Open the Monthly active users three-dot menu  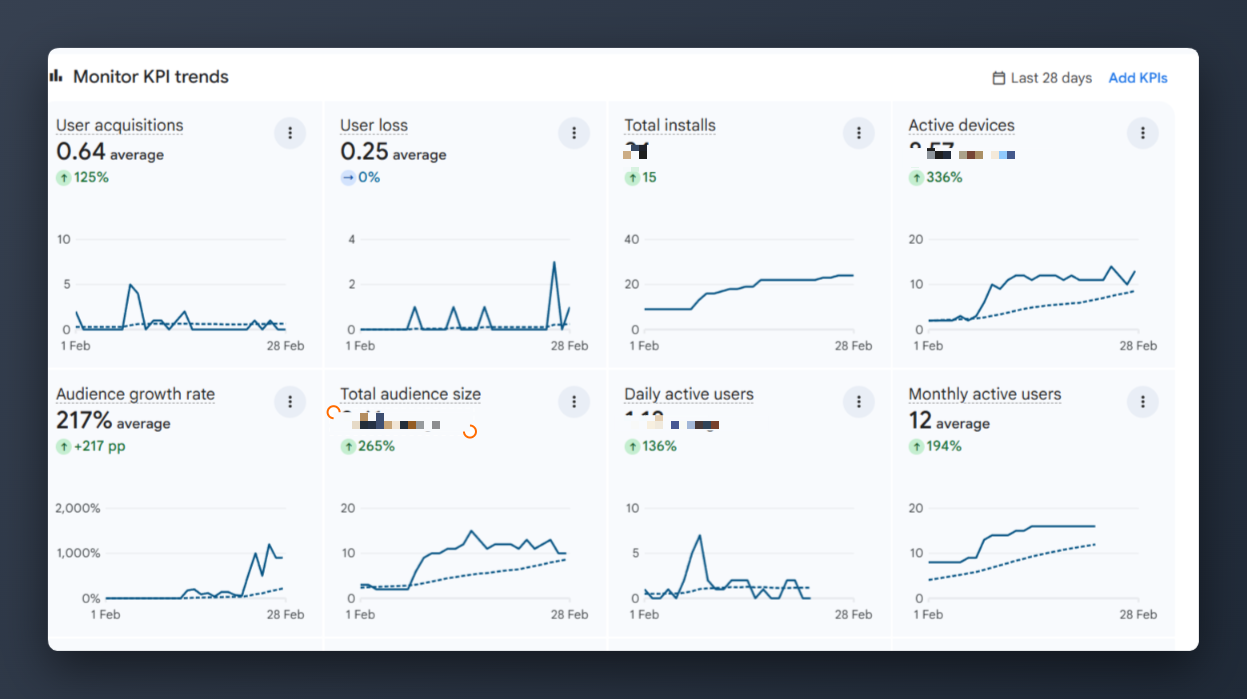(x=1142, y=402)
